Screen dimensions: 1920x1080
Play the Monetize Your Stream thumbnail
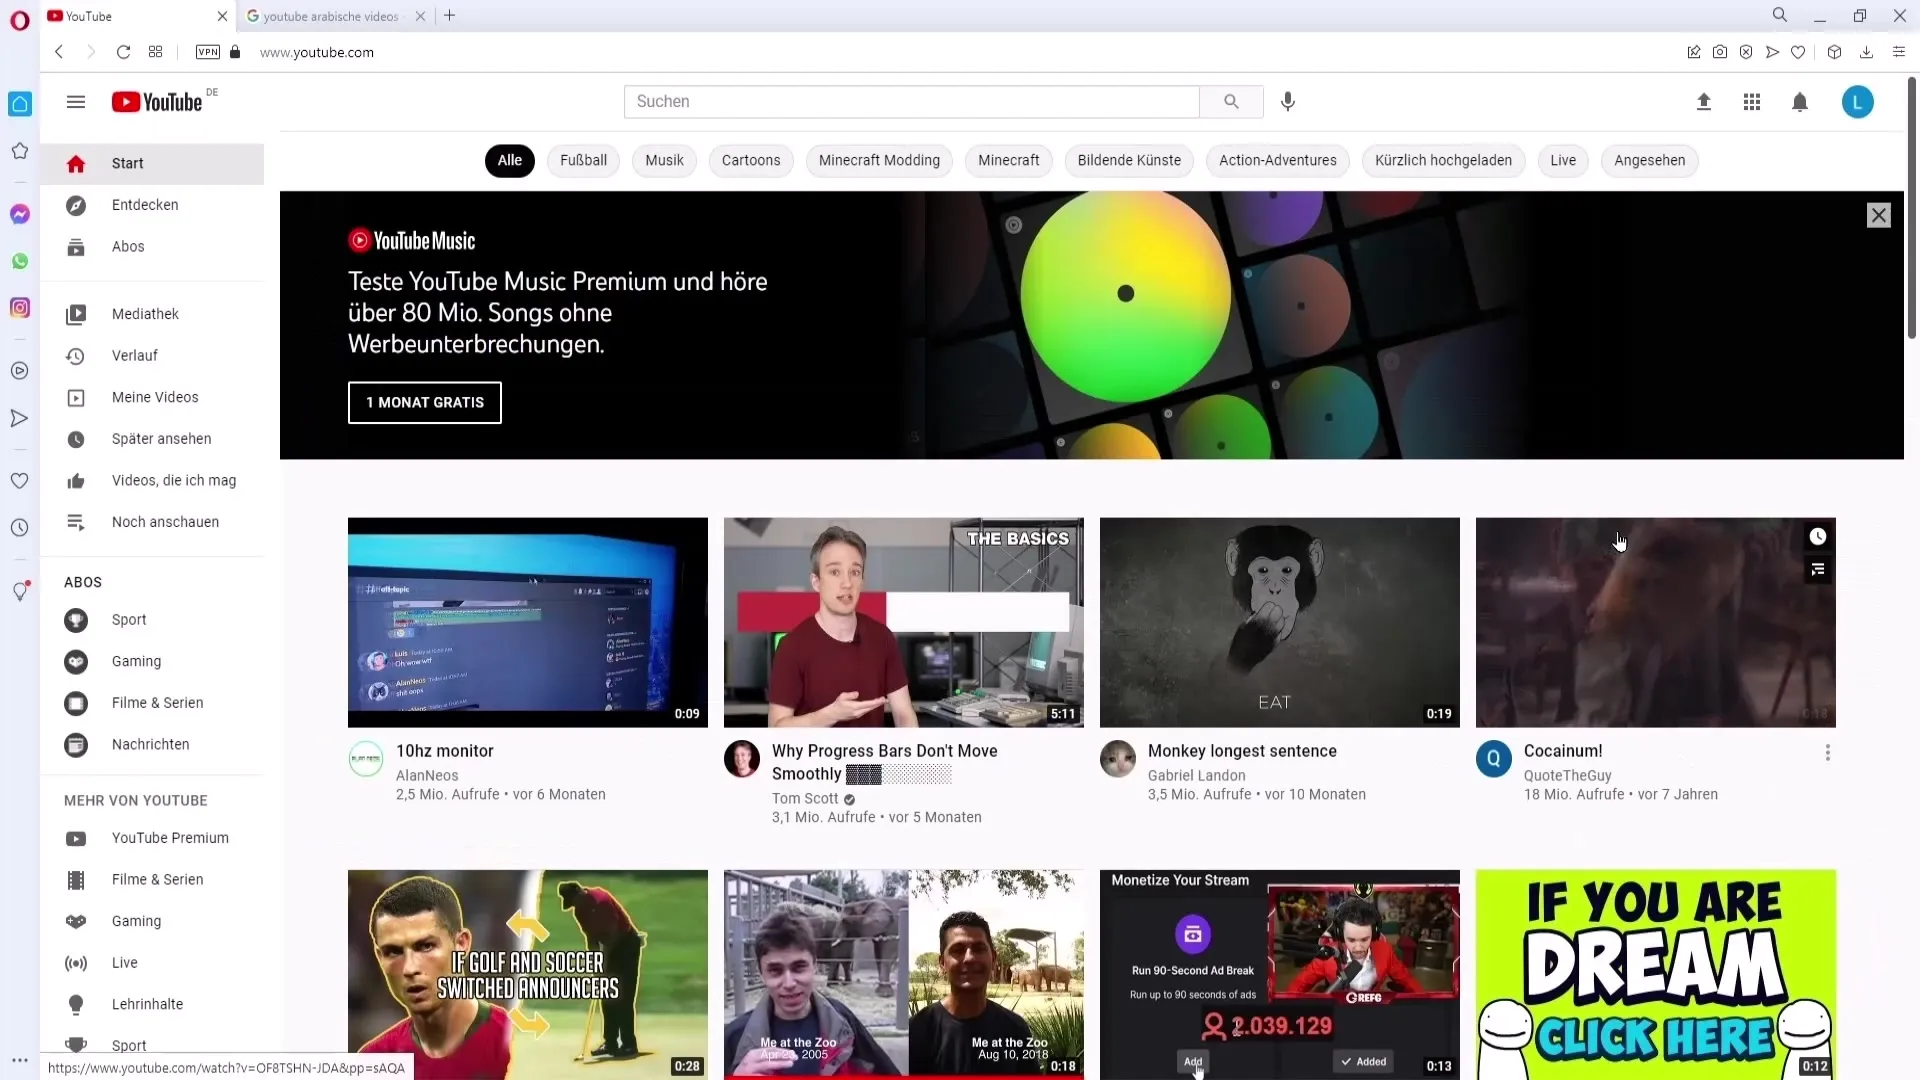tap(1280, 974)
